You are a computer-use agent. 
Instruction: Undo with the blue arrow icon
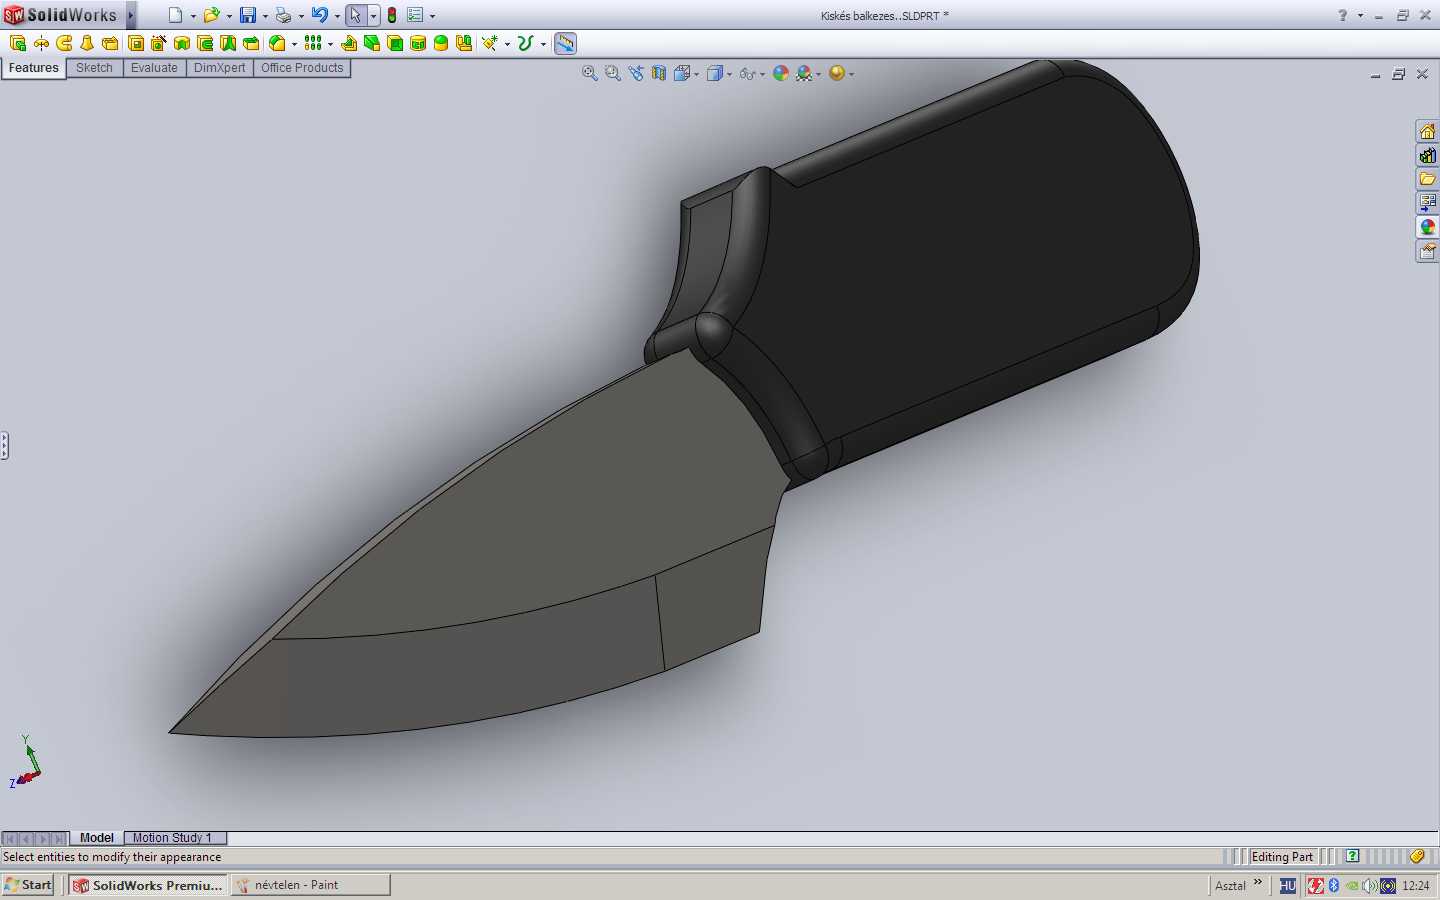coord(319,15)
